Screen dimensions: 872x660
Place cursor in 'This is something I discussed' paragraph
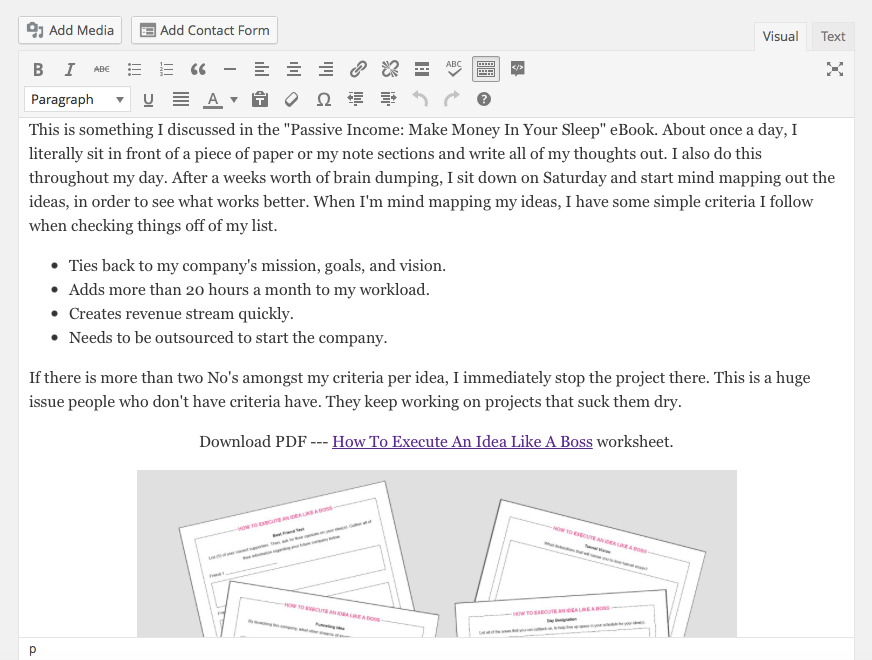pos(432,177)
